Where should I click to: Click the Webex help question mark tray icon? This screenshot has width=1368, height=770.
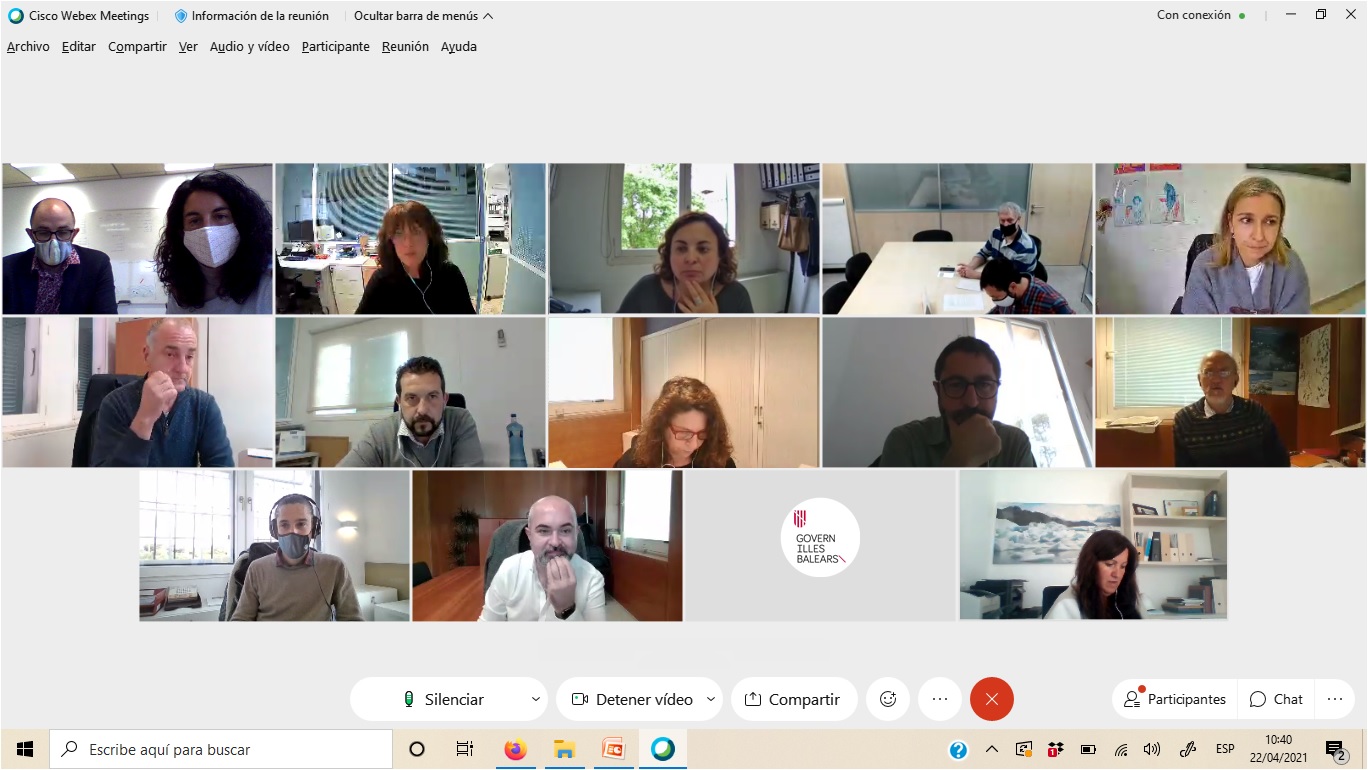pos(958,749)
